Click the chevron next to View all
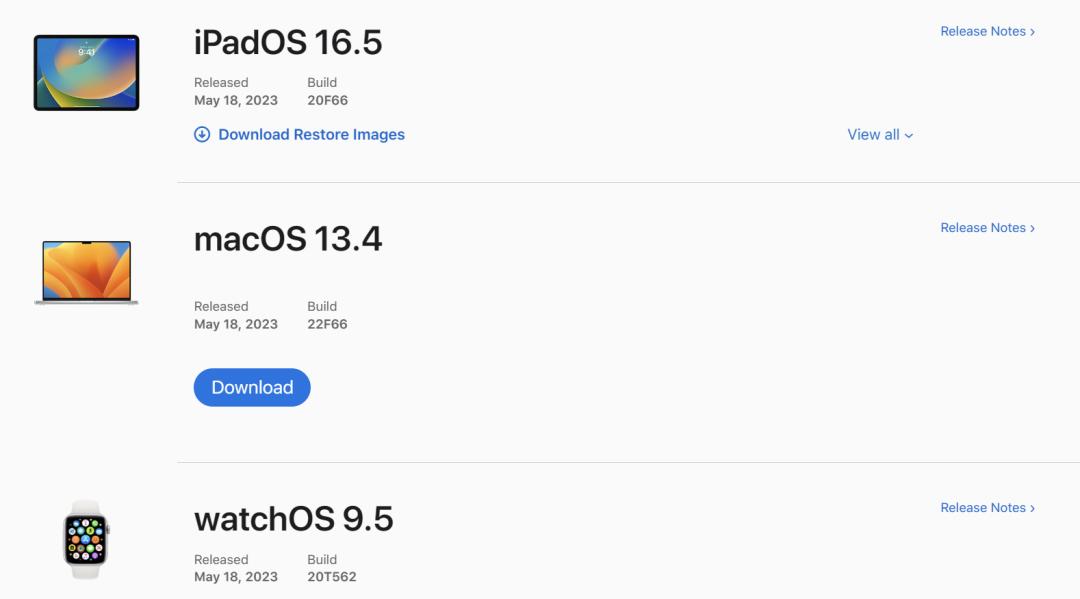The height and width of the screenshot is (599, 1080). [x=907, y=135]
